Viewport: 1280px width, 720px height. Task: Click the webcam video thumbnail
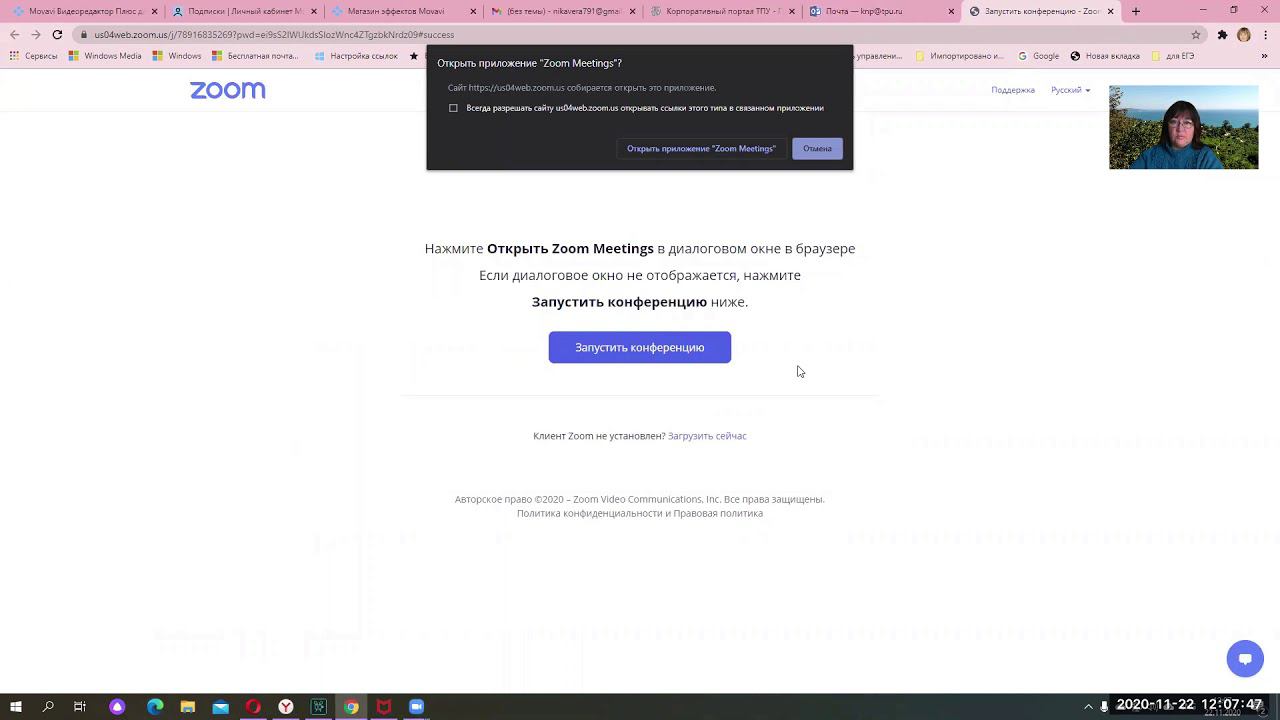tap(1183, 127)
